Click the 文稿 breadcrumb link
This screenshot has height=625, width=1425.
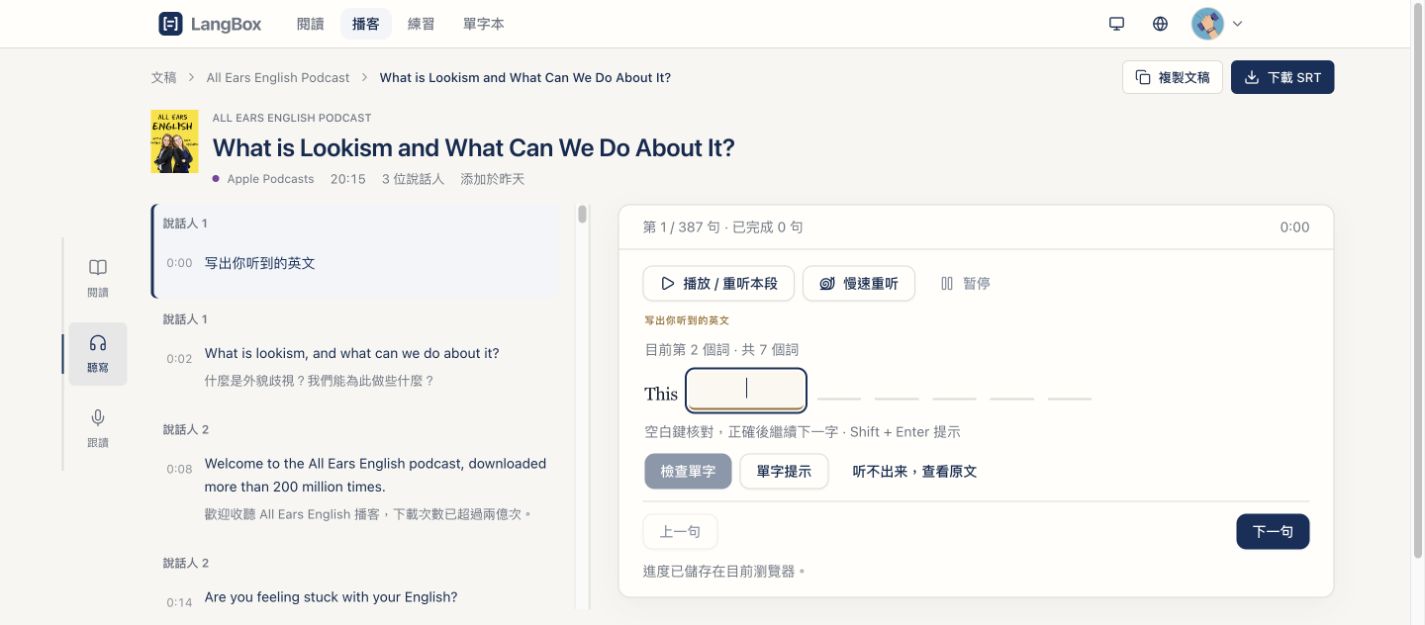point(164,77)
